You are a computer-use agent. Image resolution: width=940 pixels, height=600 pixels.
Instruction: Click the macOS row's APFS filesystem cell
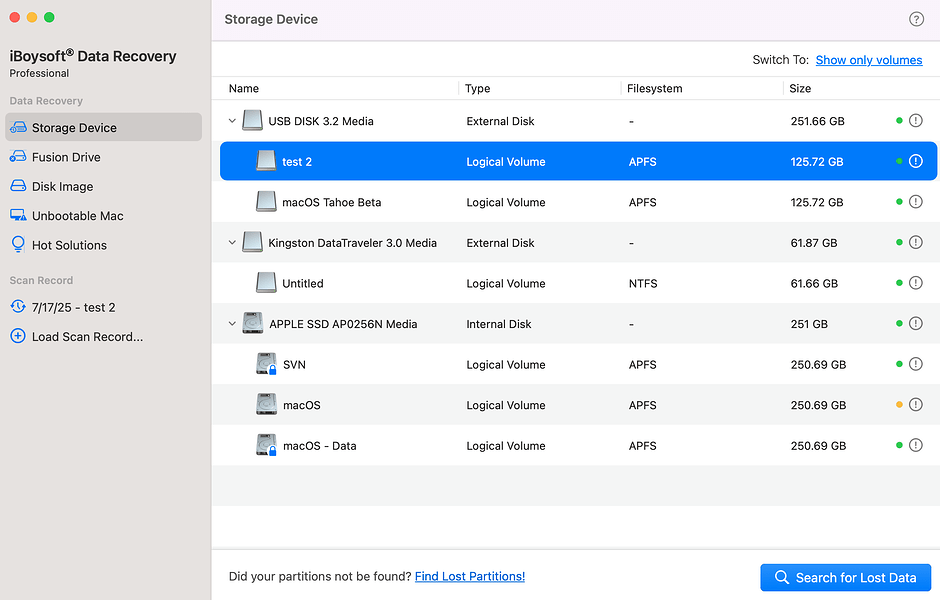pyautogui.click(x=642, y=405)
